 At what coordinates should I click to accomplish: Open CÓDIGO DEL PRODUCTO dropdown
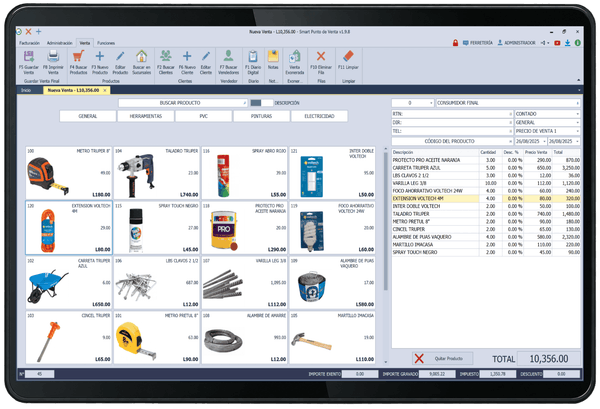point(510,141)
